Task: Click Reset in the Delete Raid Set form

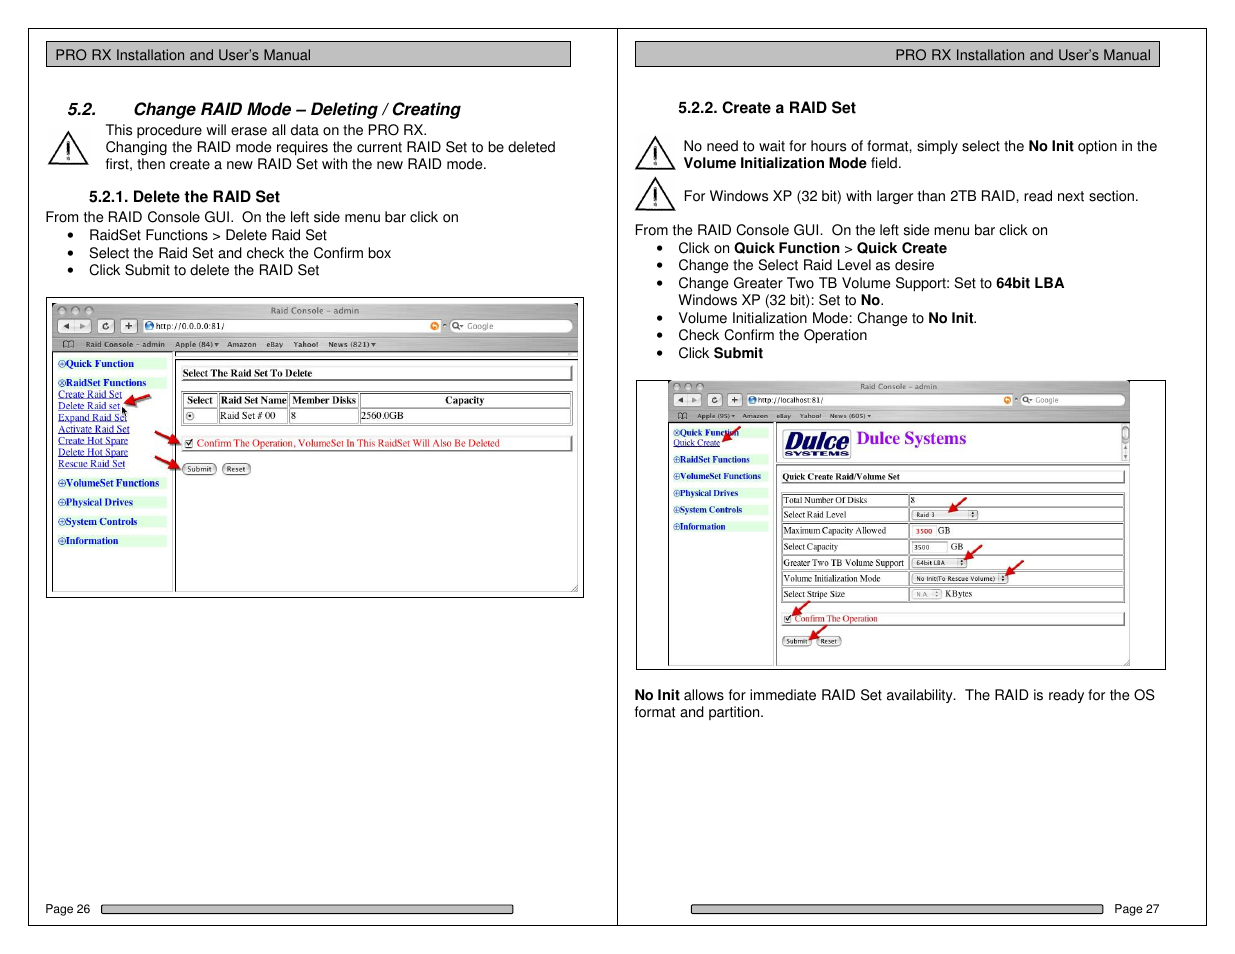Action: coord(236,469)
